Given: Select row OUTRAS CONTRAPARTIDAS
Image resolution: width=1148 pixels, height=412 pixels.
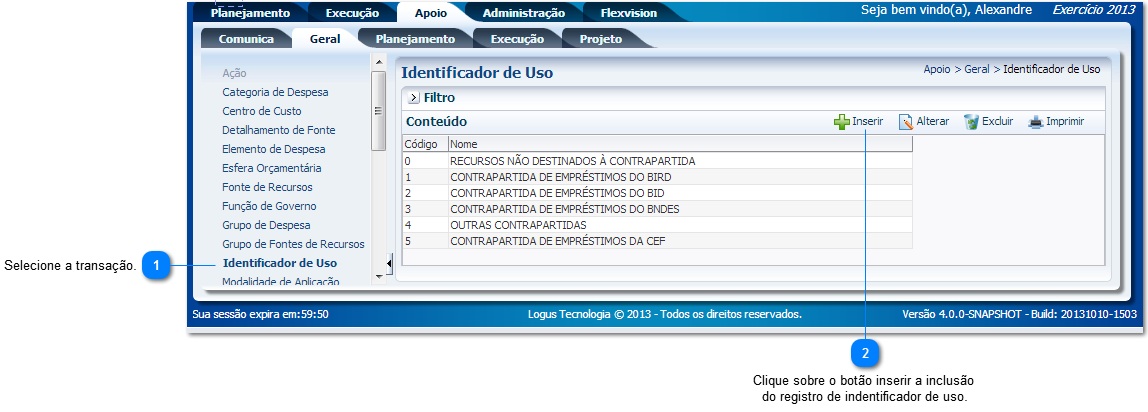Looking at the screenshot, I should pos(657,225).
